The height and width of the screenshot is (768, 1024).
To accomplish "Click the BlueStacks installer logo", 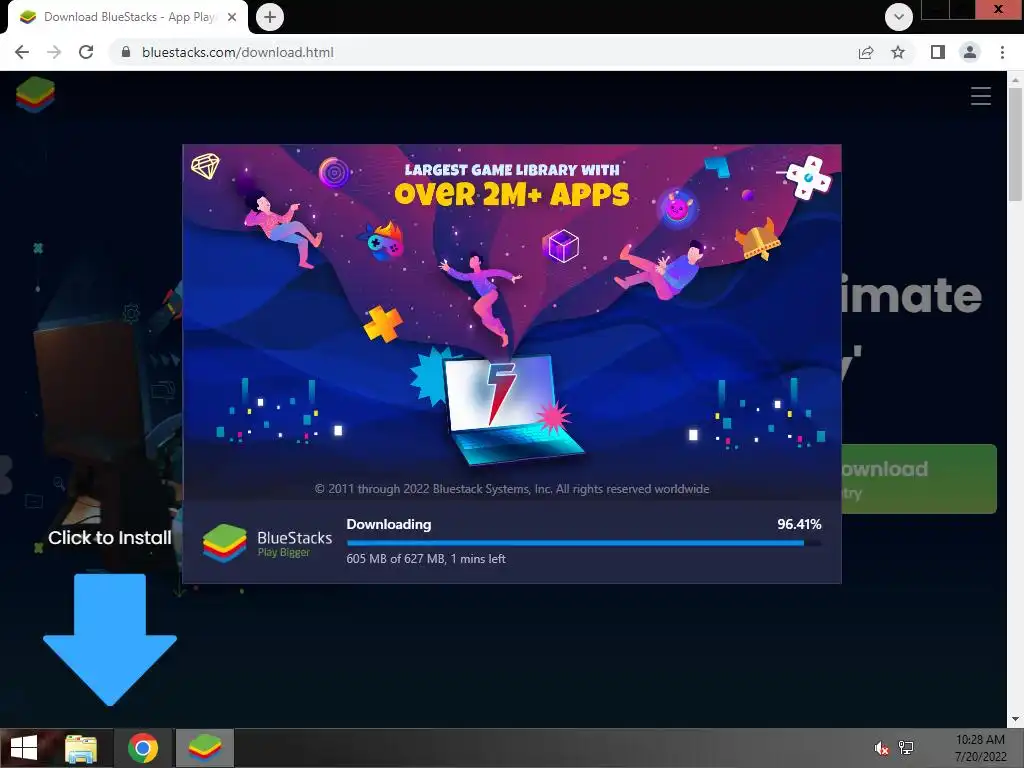I will tap(225, 543).
